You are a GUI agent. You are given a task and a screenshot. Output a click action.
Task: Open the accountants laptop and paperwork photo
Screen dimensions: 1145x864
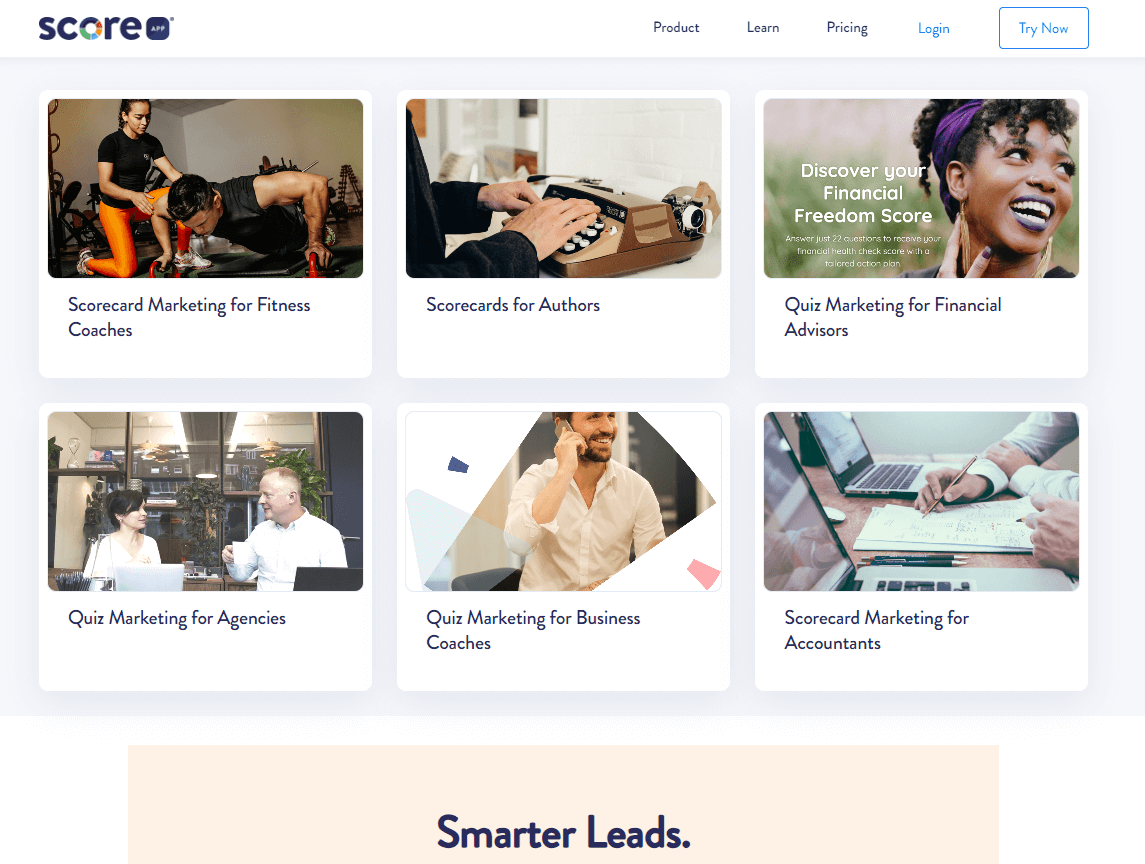(x=921, y=501)
